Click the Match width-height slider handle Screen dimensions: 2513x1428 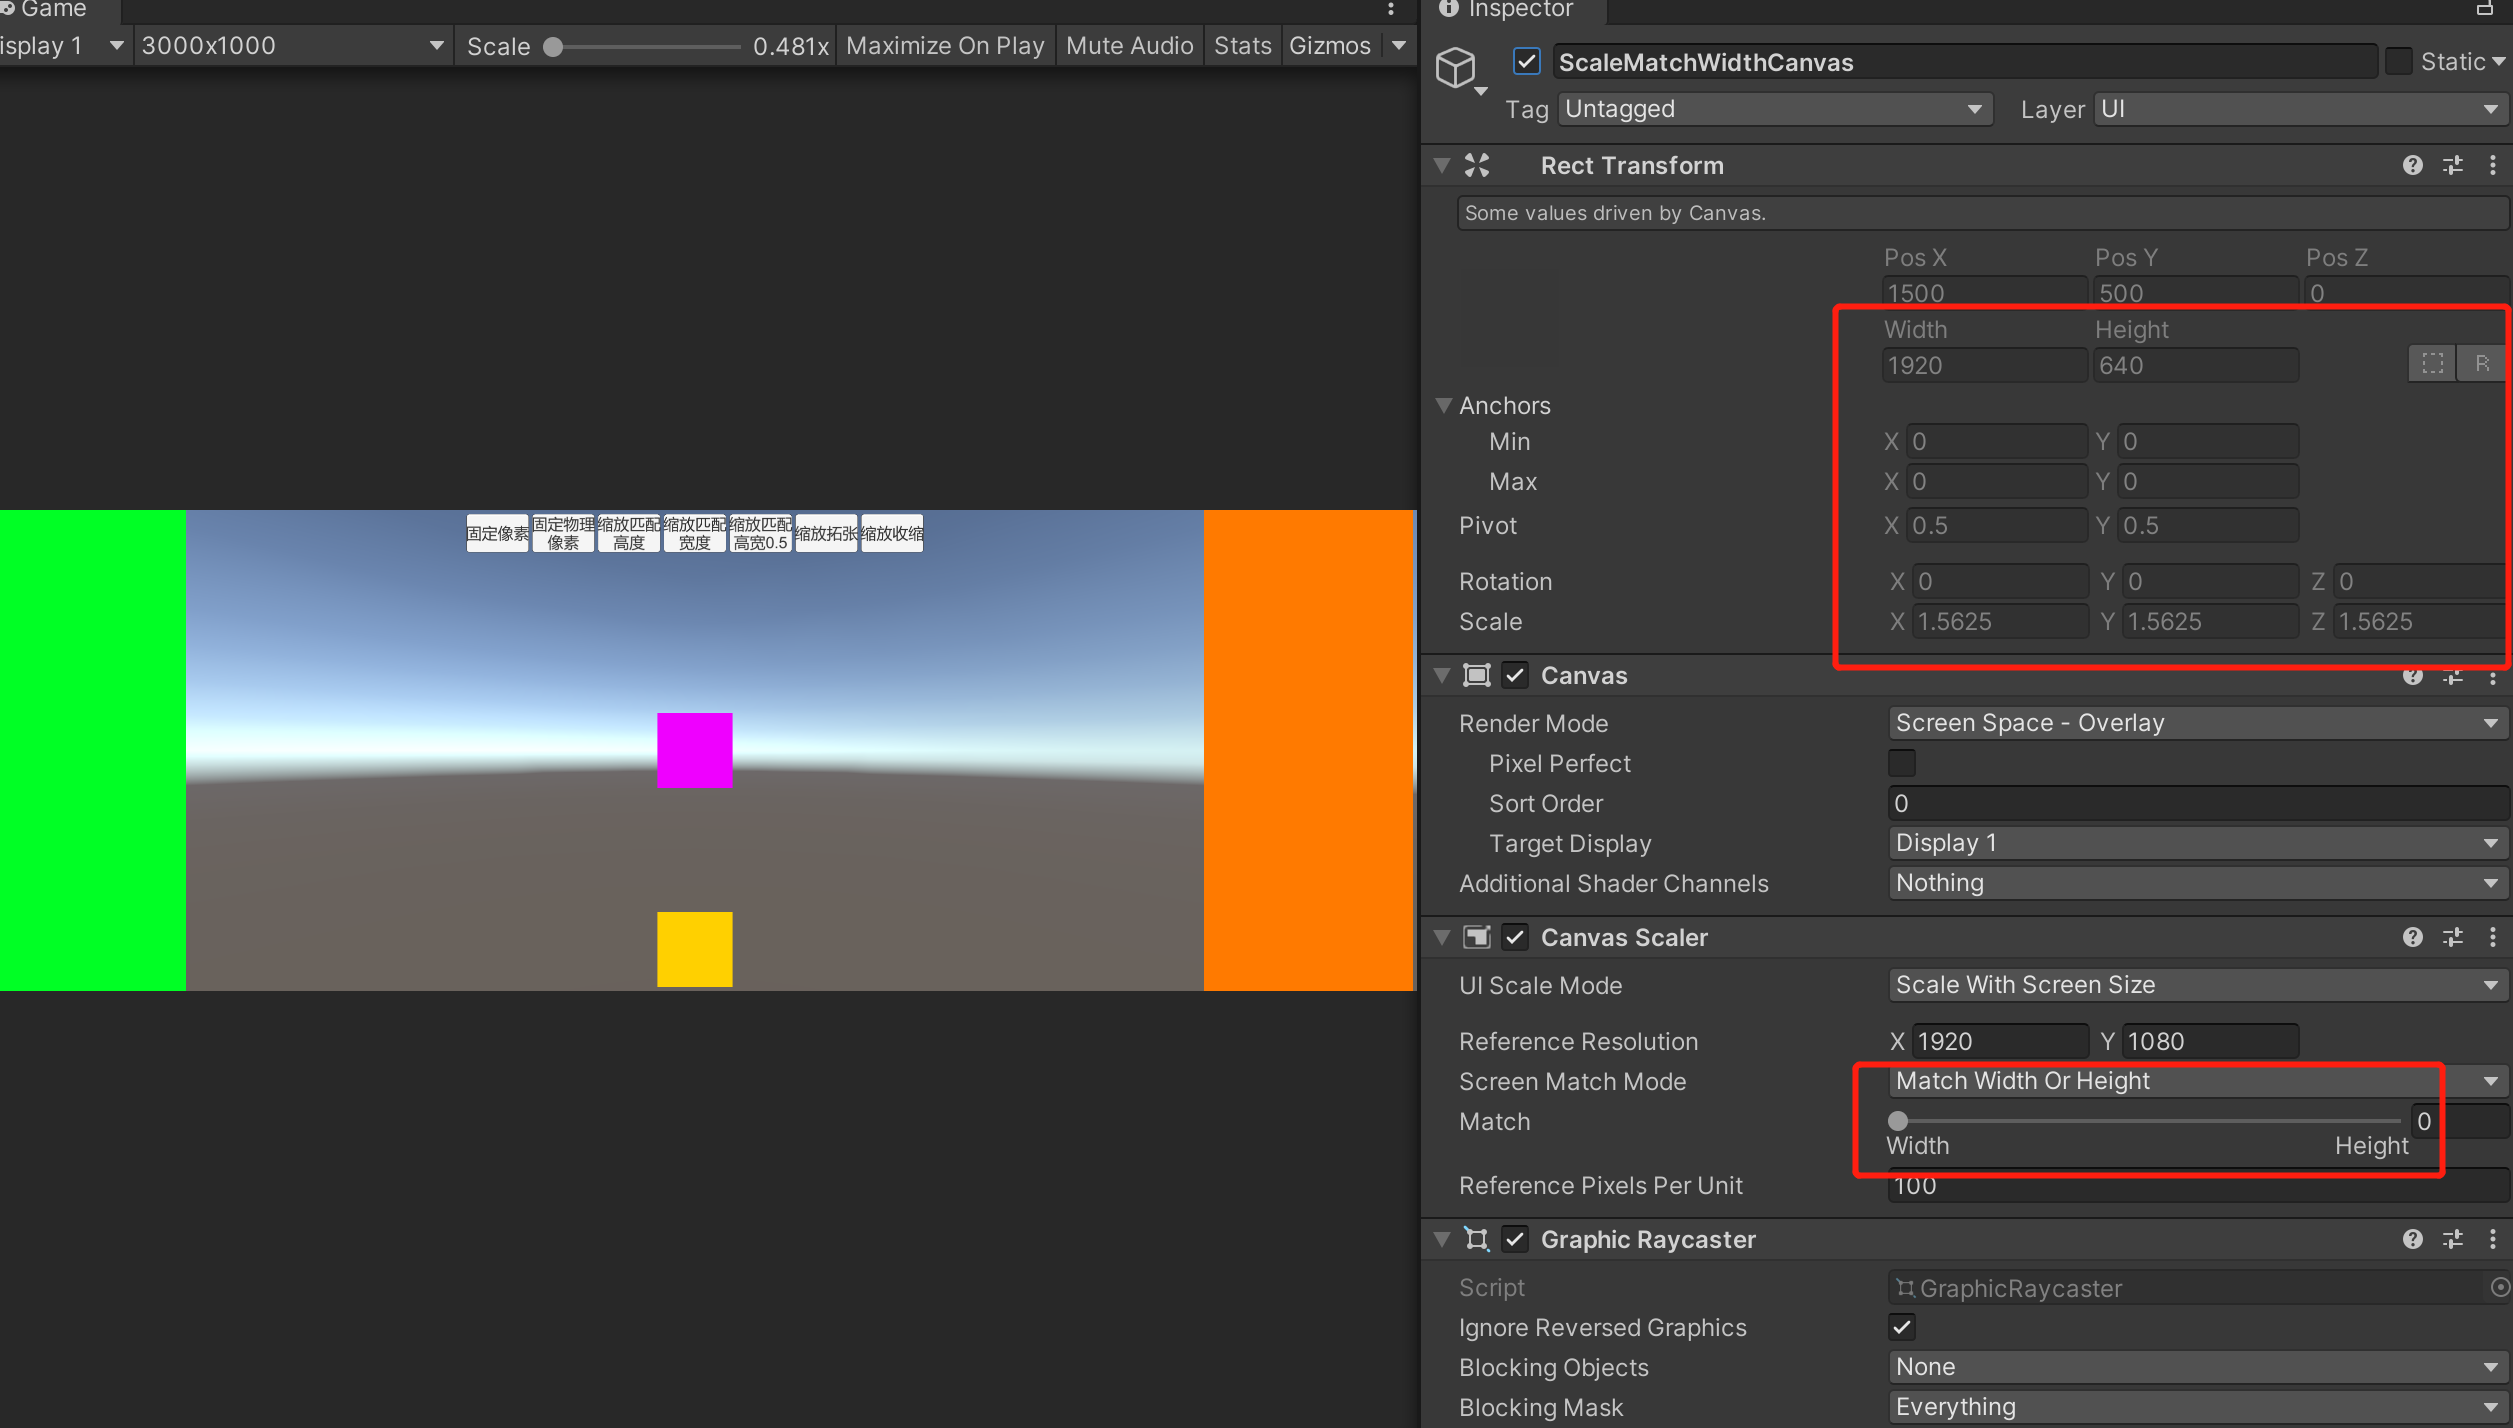click(1897, 1121)
